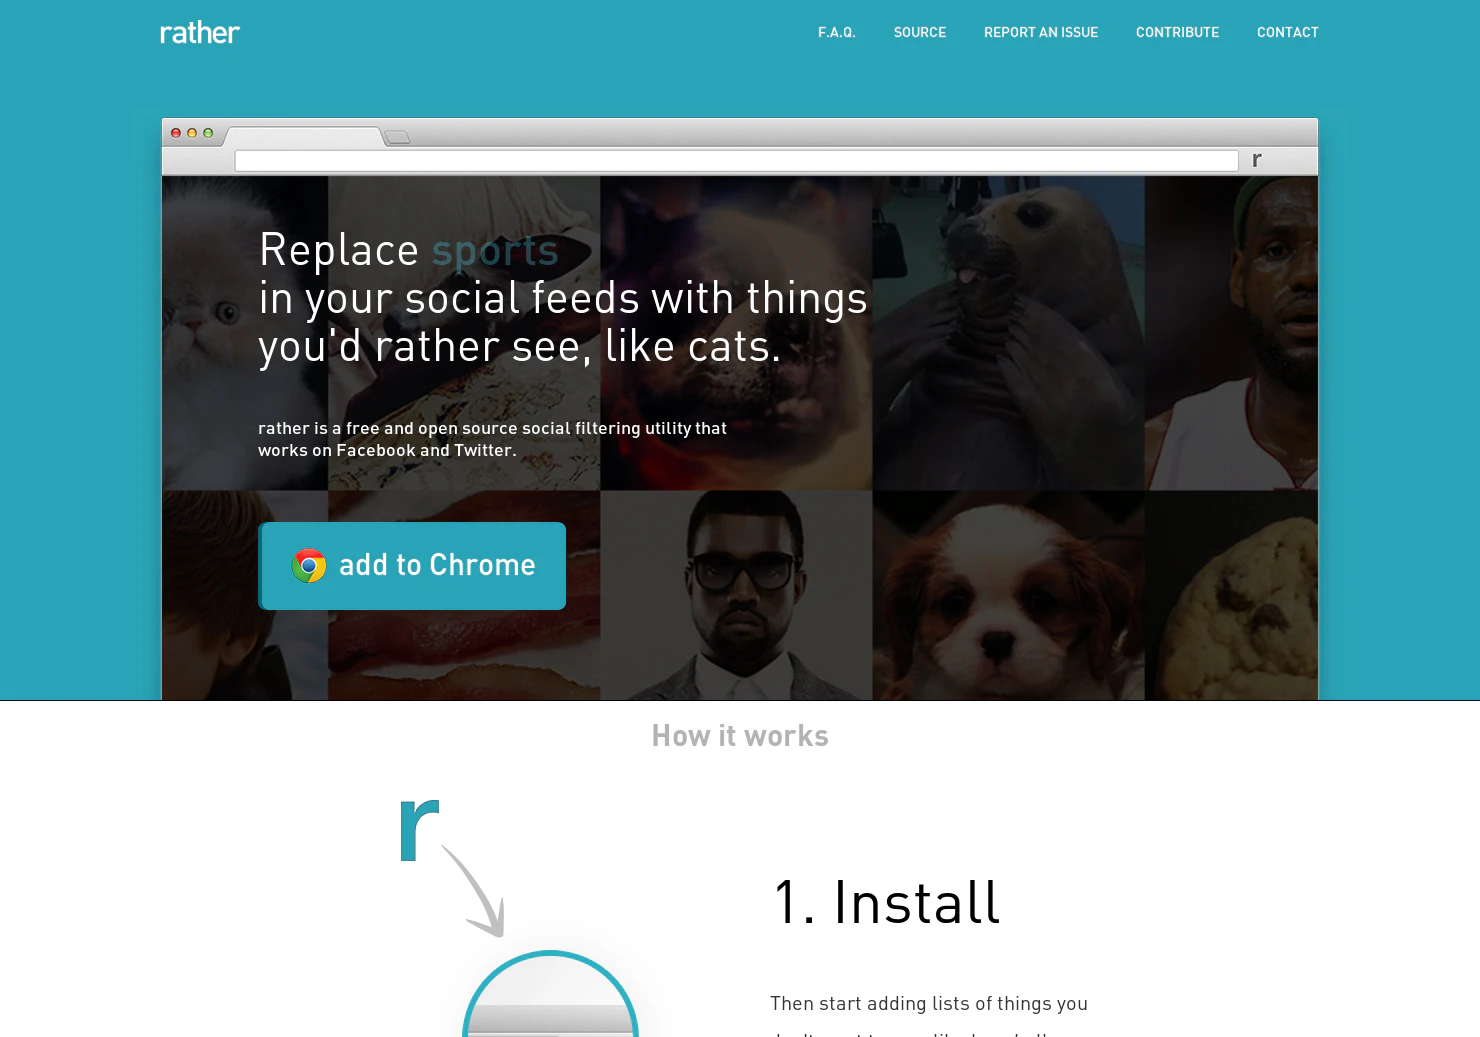Screen dimensions: 1480x1037
Task: Select CONTACT in the top navigation
Action: click(x=1288, y=33)
